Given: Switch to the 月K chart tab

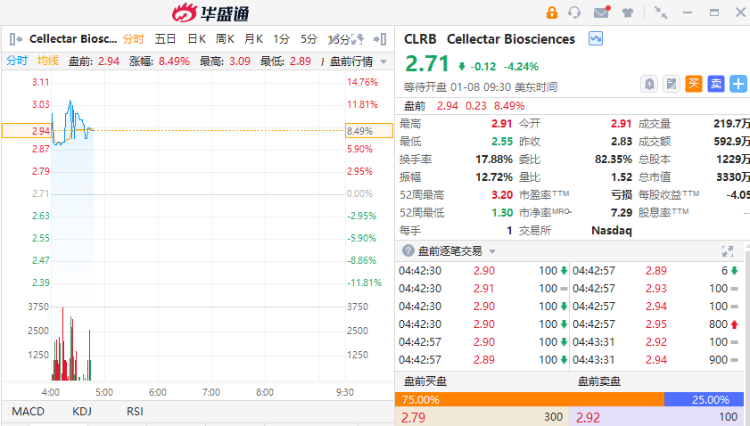Looking at the screenshot, I should point(253,39).
